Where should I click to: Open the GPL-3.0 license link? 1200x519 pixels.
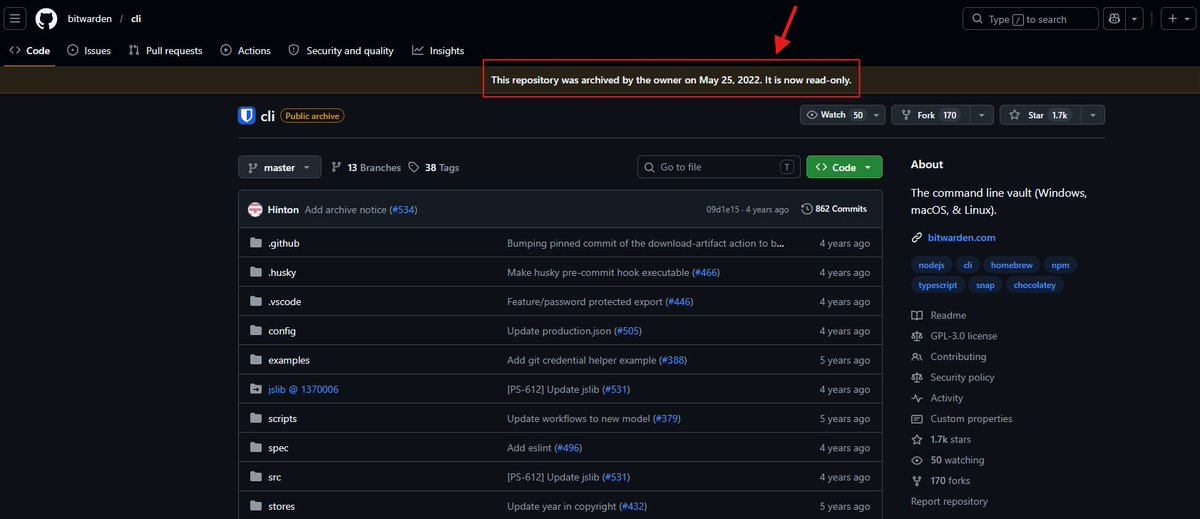click(954, 336)
